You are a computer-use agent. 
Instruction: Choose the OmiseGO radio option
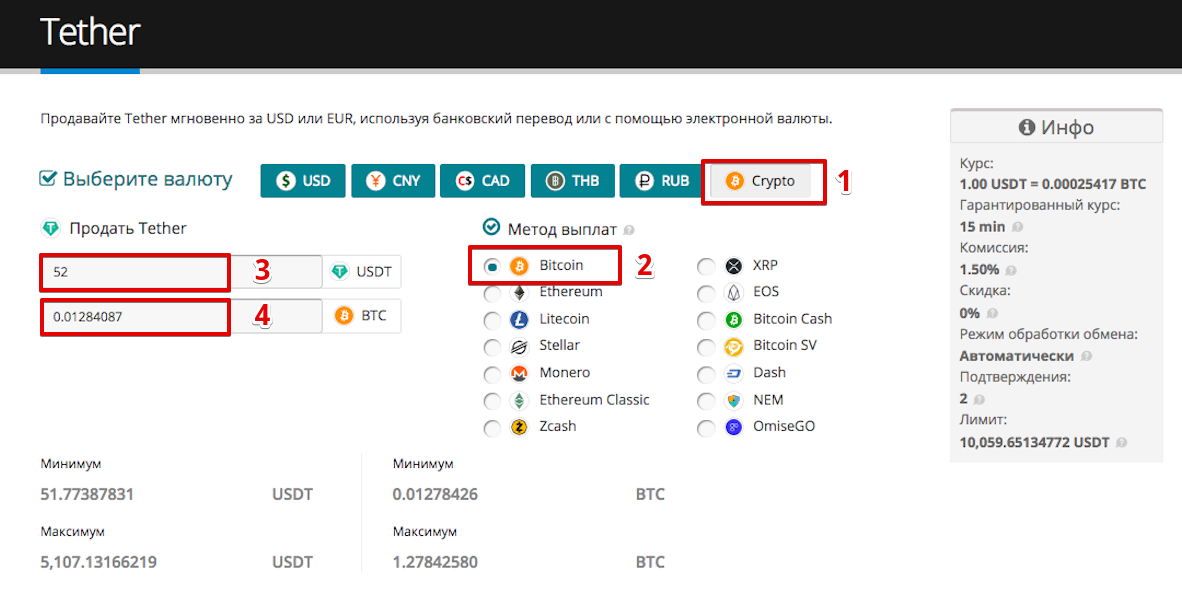[706, 428]
